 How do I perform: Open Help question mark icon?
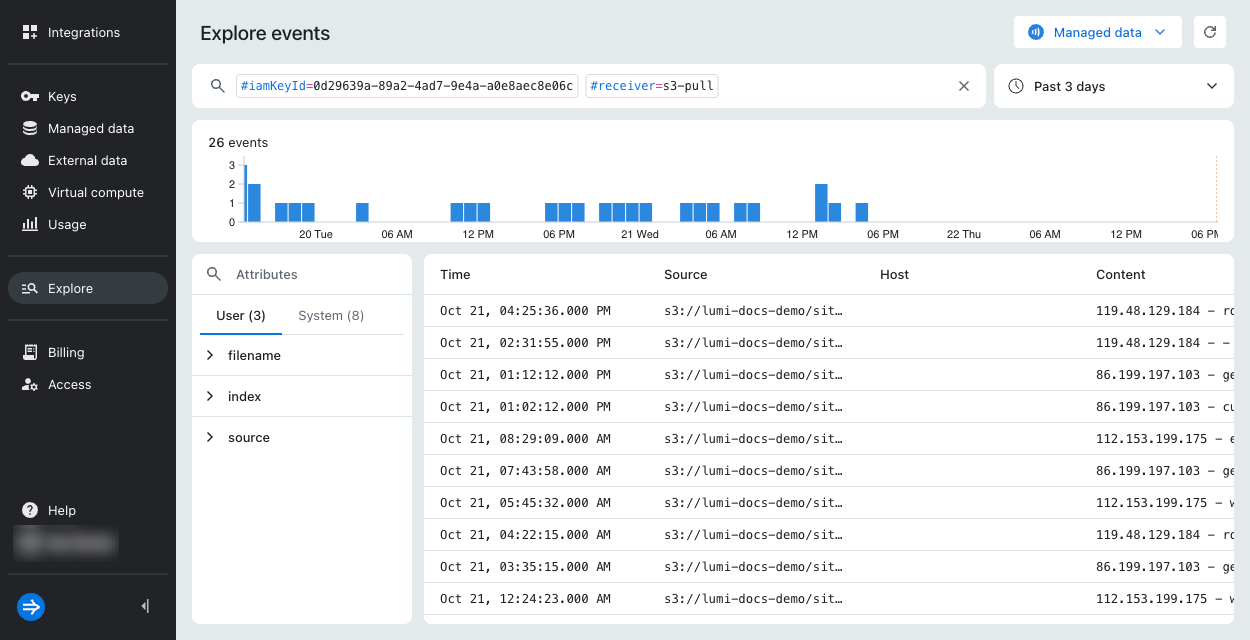point(30,510)
